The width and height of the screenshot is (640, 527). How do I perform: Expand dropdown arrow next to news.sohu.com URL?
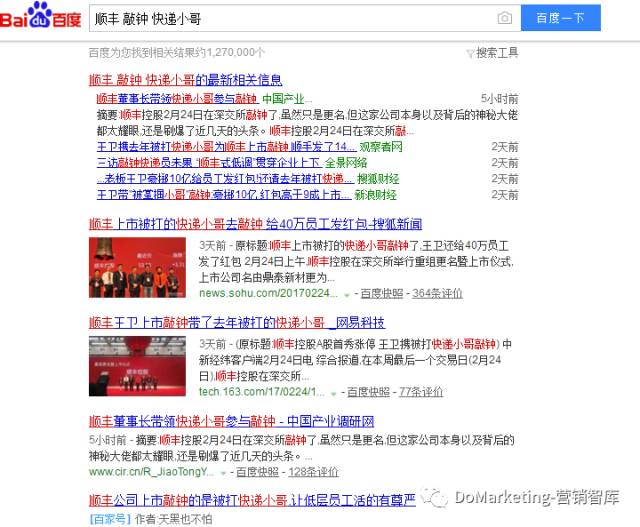[347, 294]
